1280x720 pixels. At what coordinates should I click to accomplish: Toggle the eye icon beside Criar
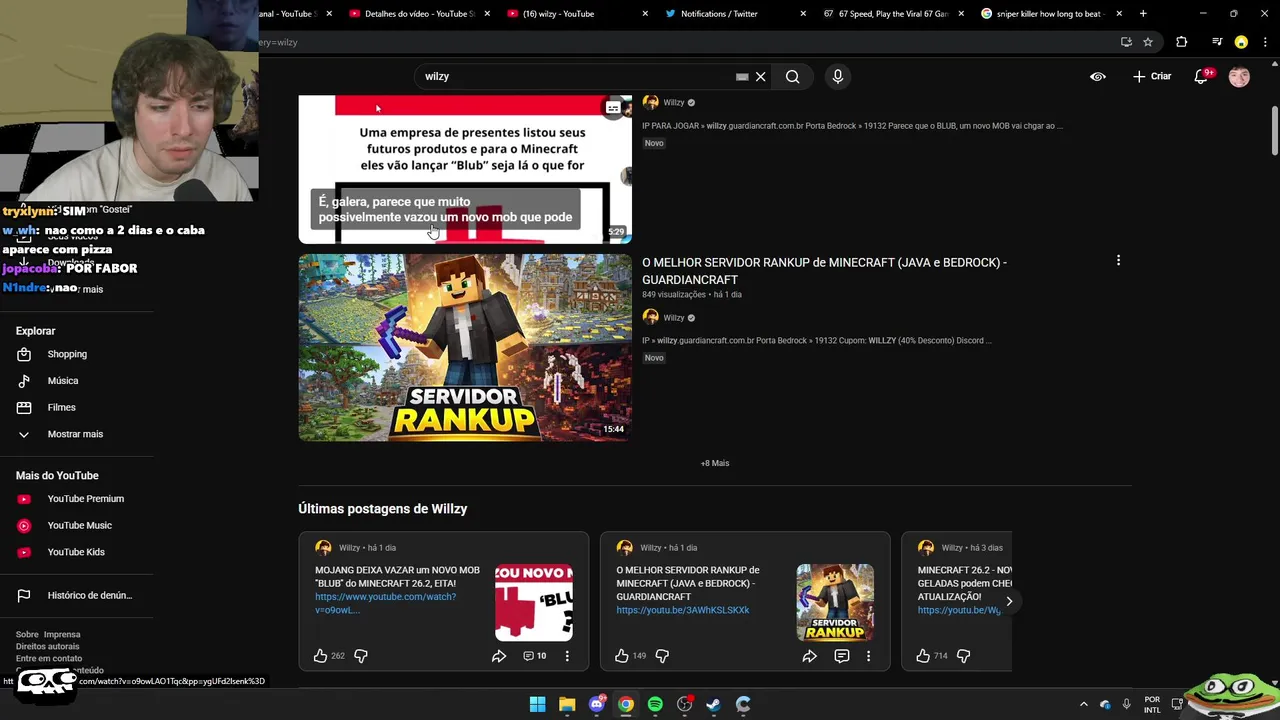[x=1098, y=76]
